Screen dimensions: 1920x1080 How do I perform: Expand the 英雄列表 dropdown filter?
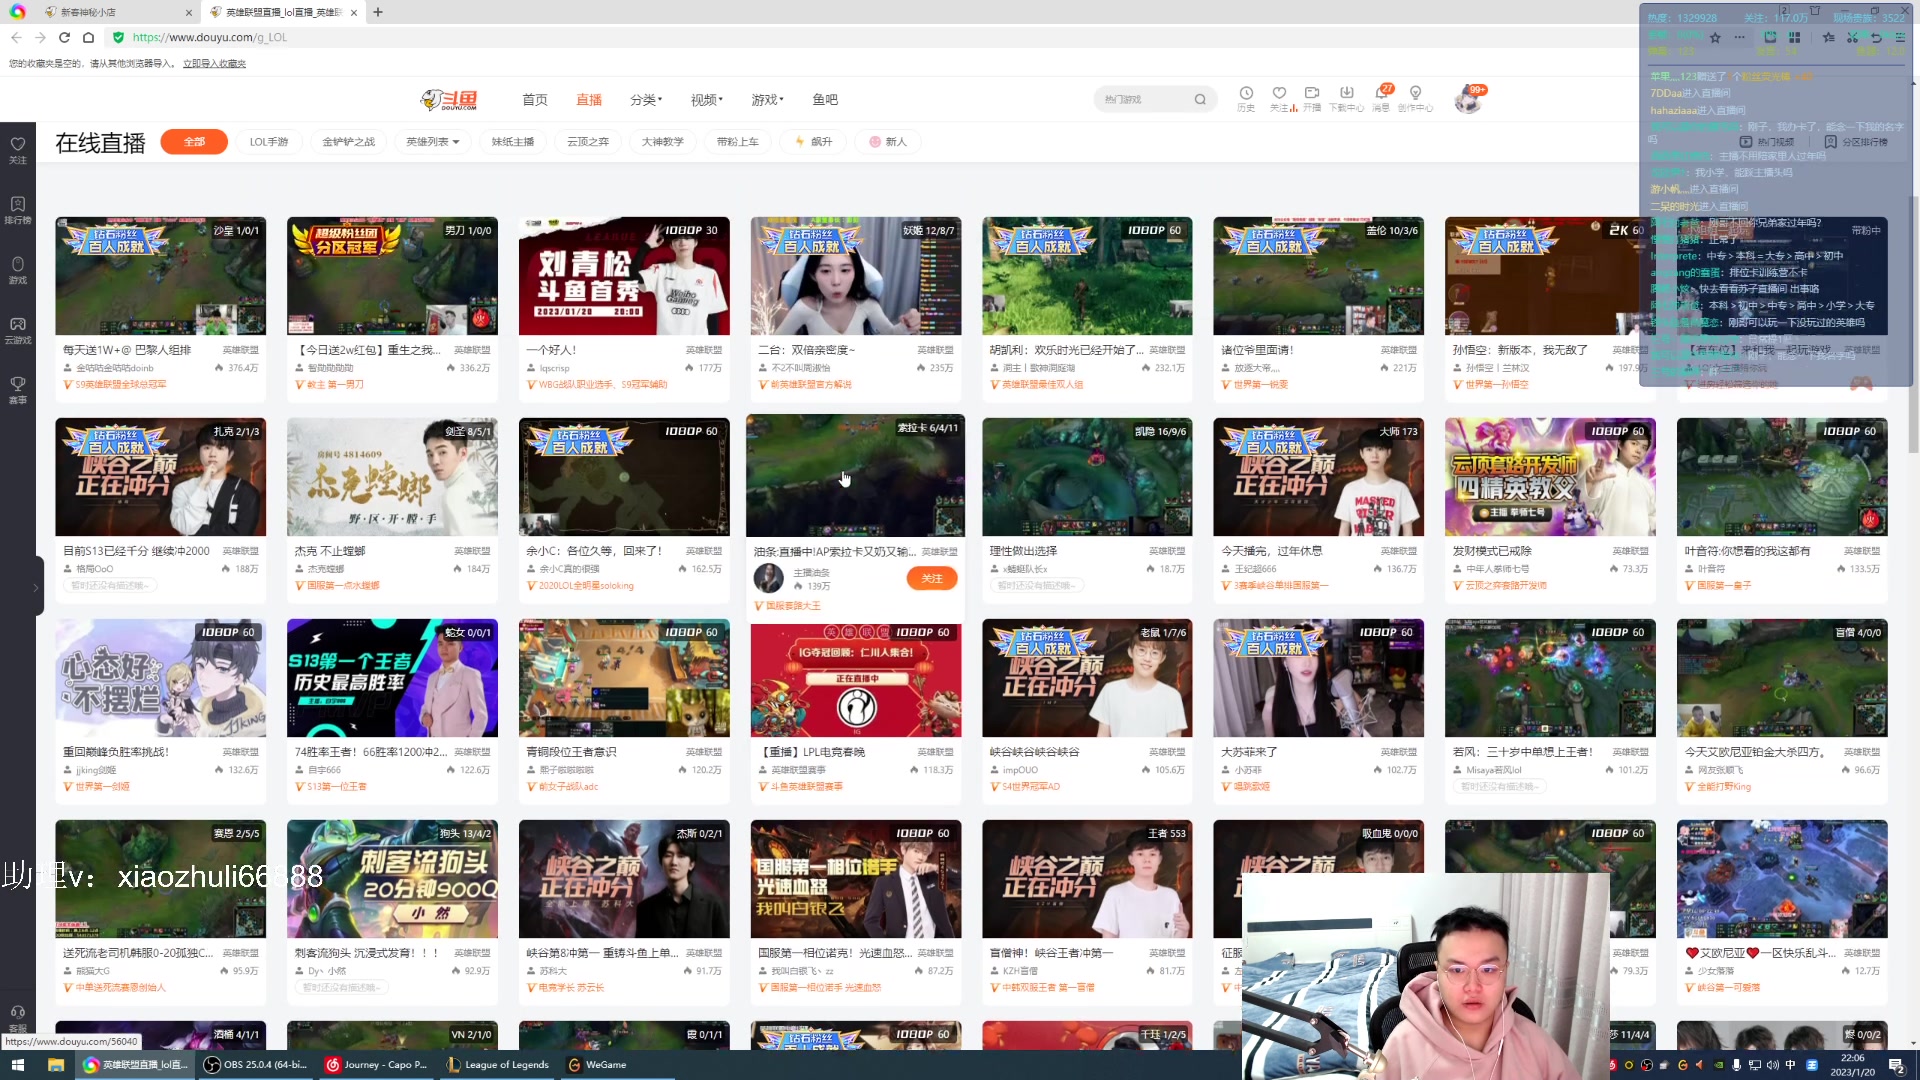(x=432, y=142)
